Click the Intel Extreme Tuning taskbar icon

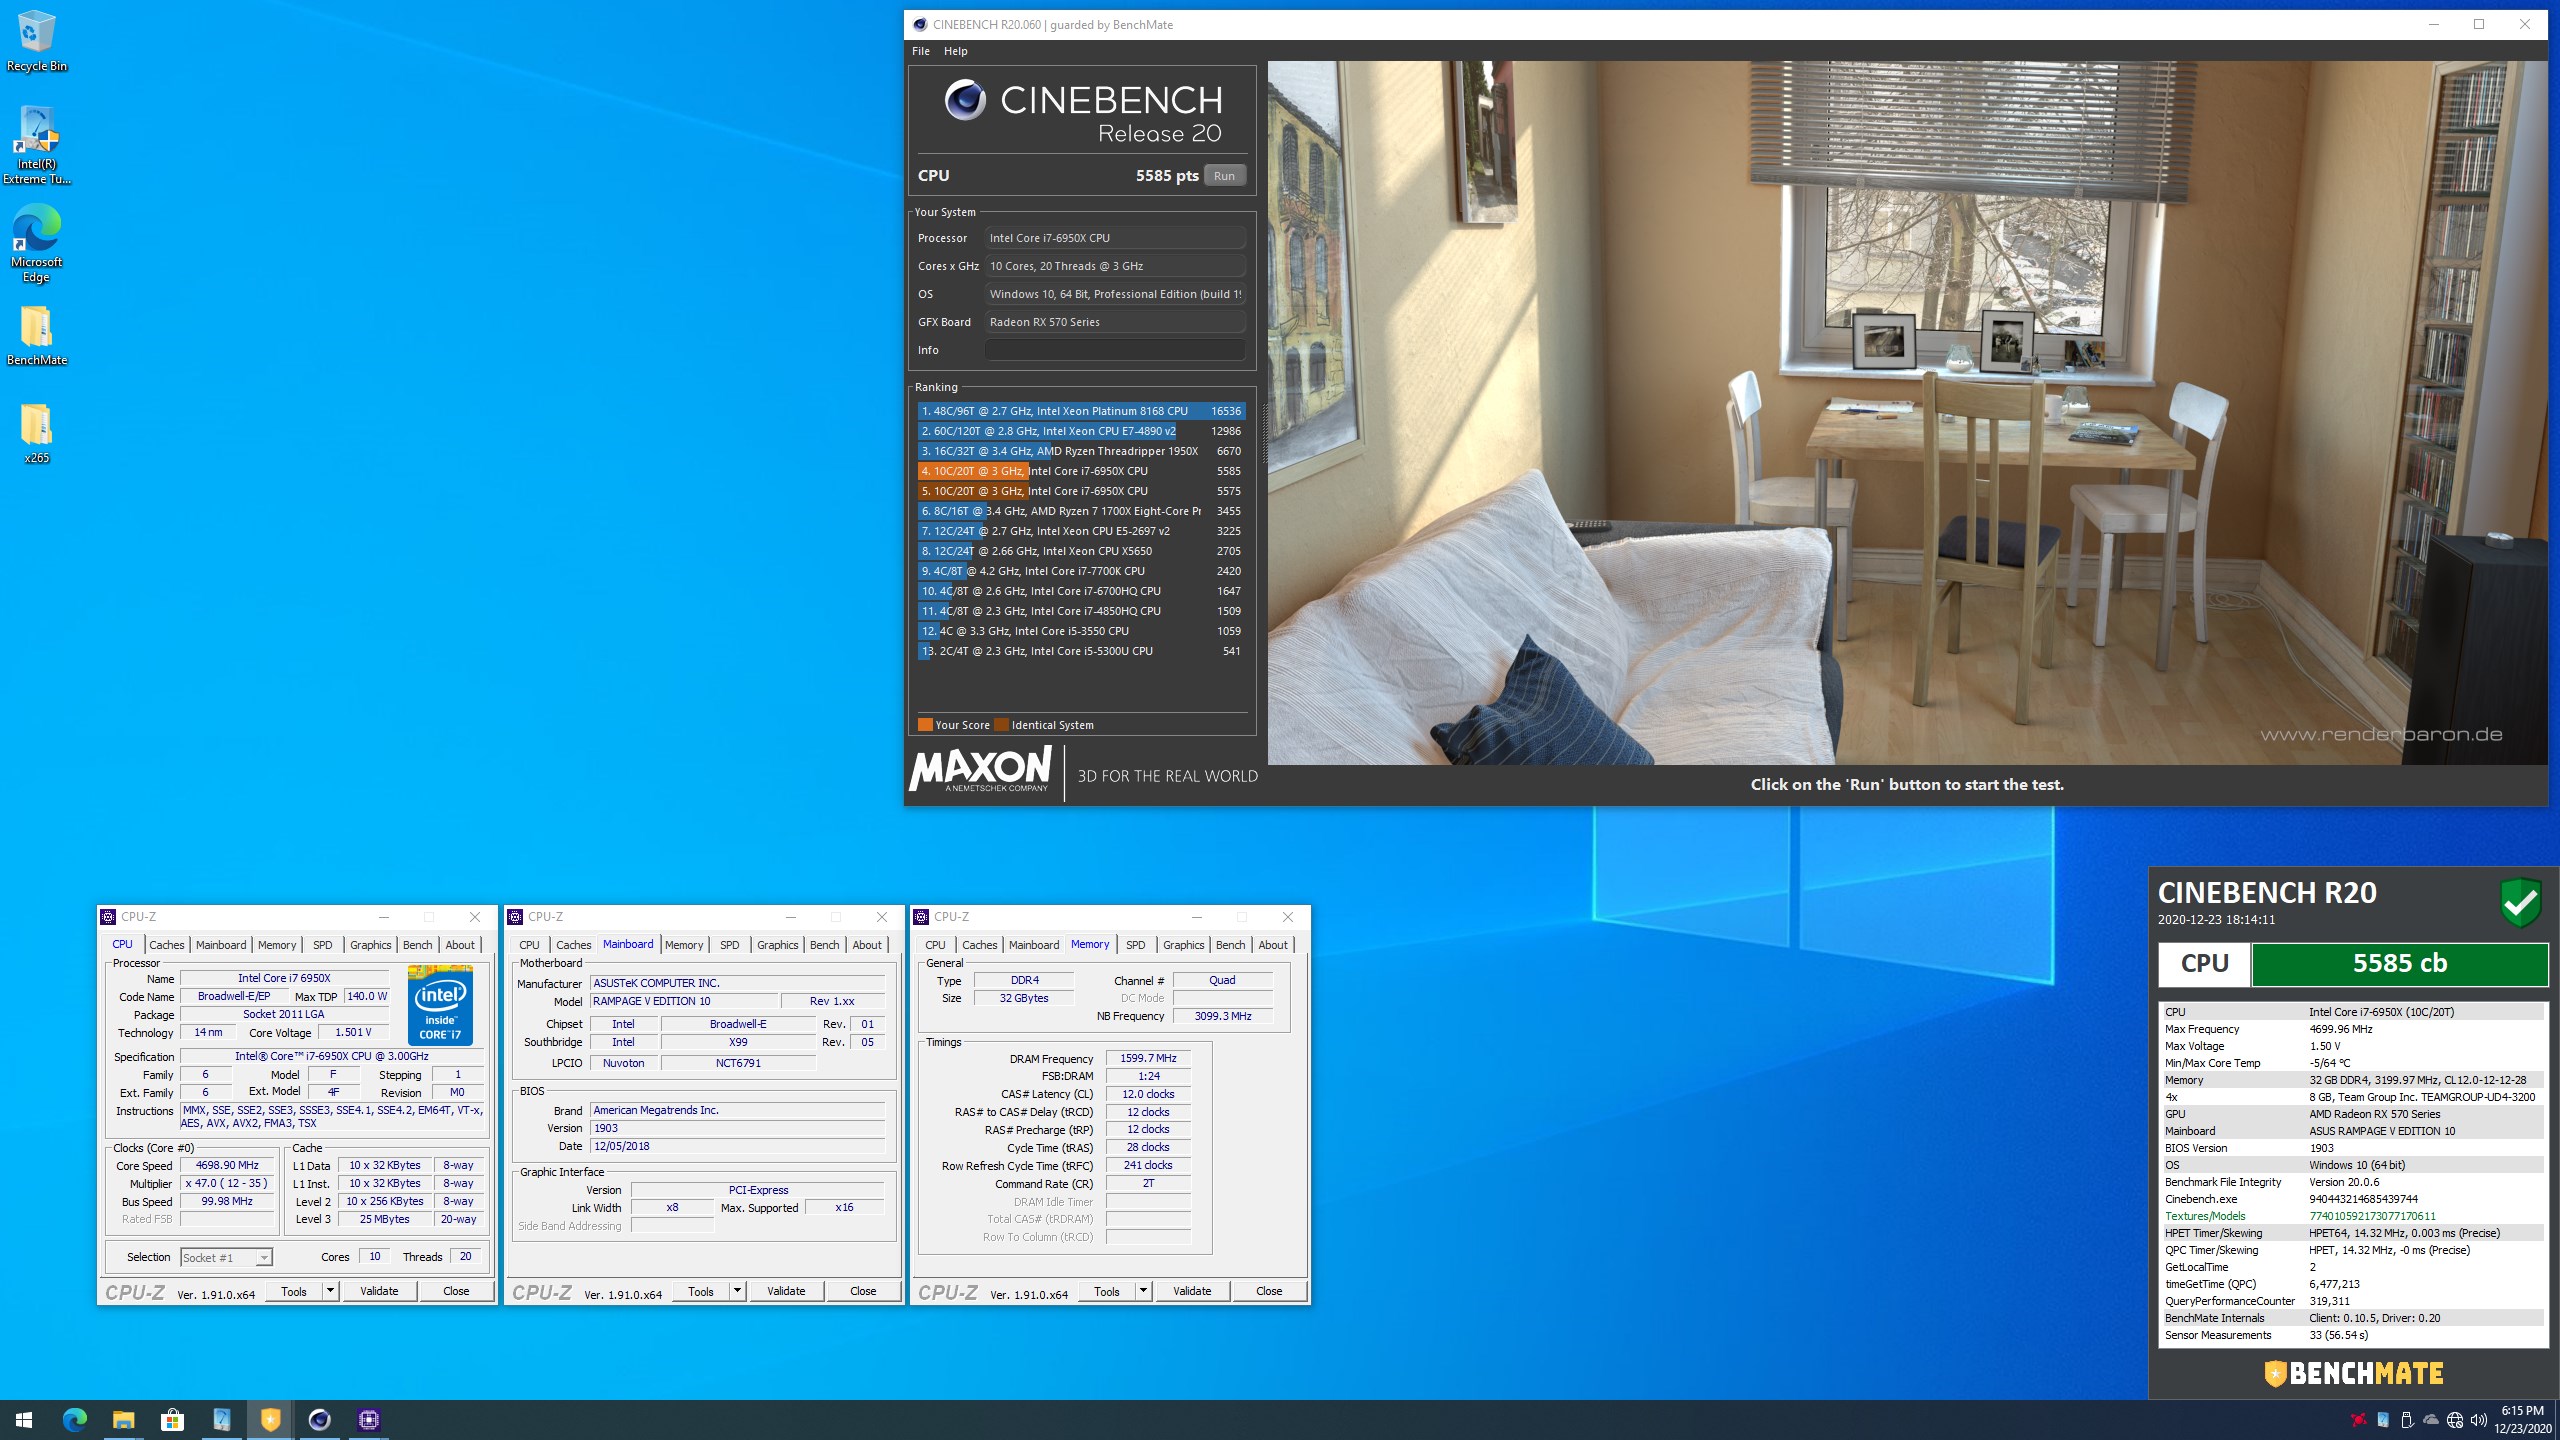coord(221,1419)
